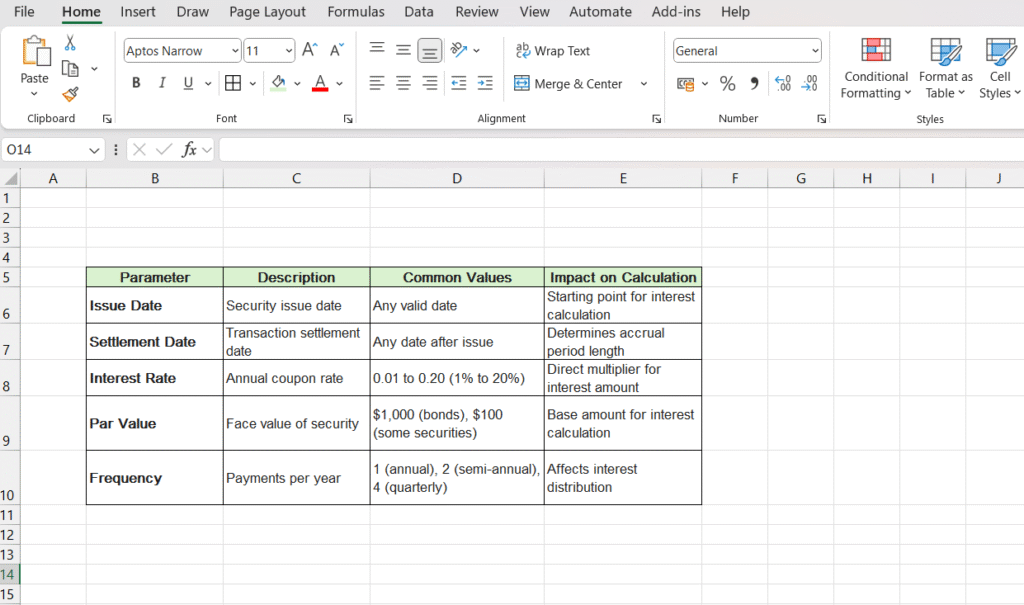Toggle Wrap Text
The height and width of the screenshot is (605, 1024).
click(552, 50)
